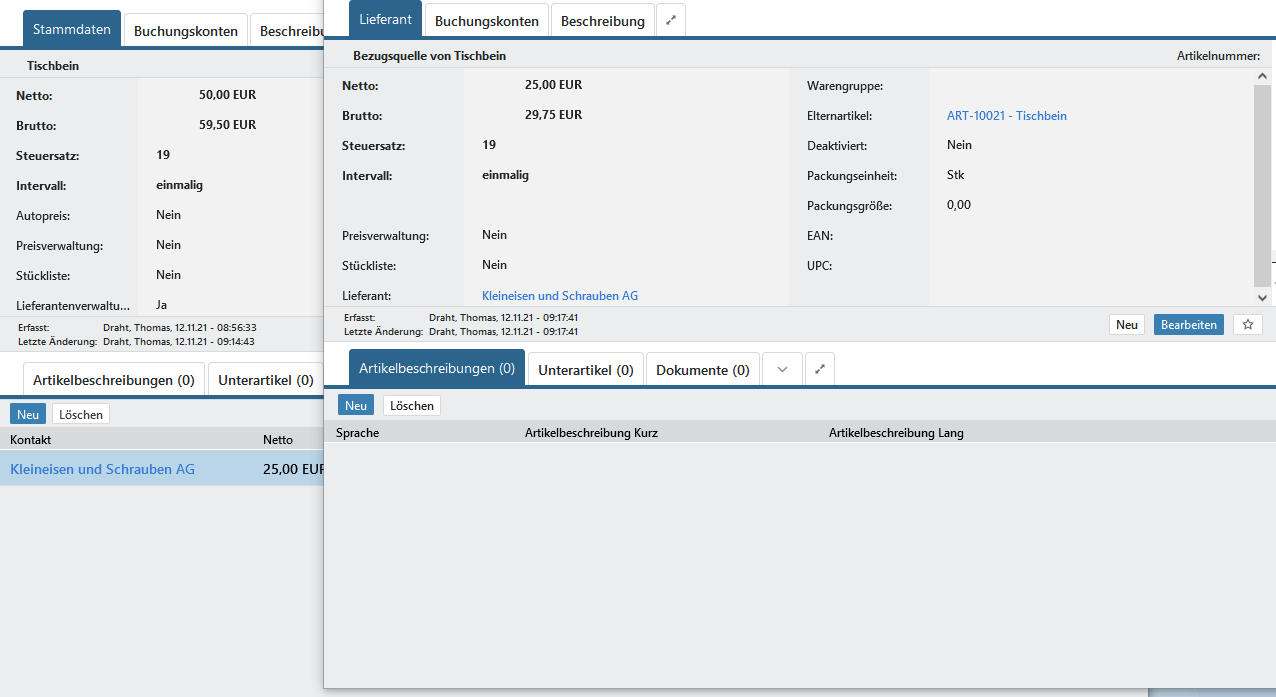Select the Buchungskonten tab next to Lieferant
The height and width of the screenshot is (697, 1276).
point(487,20)
